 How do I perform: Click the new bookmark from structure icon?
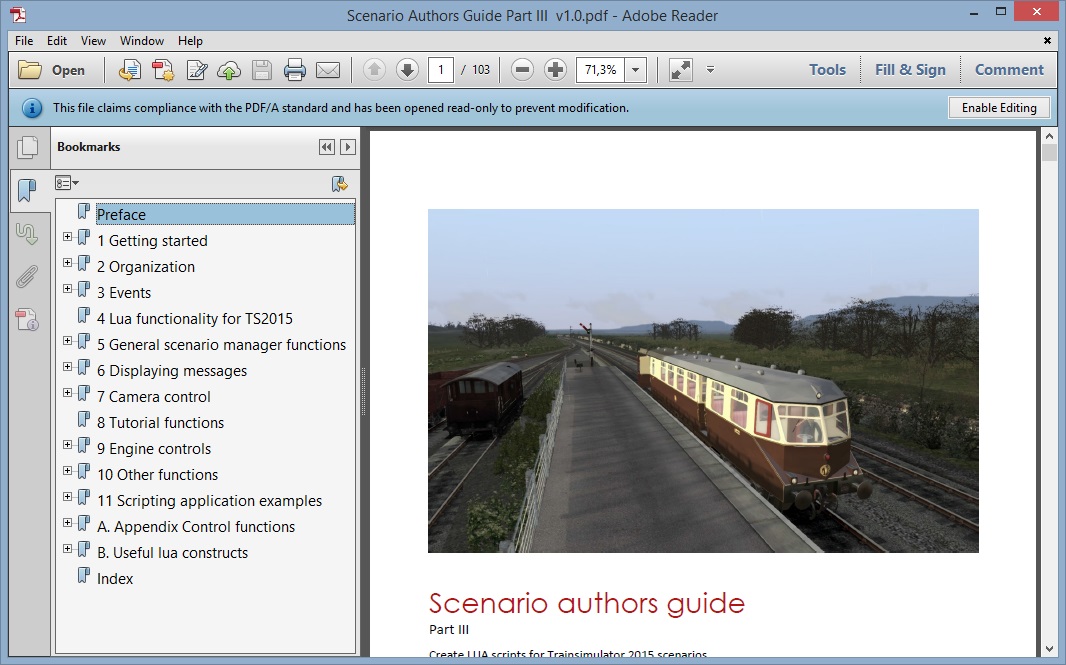(339, 184)
